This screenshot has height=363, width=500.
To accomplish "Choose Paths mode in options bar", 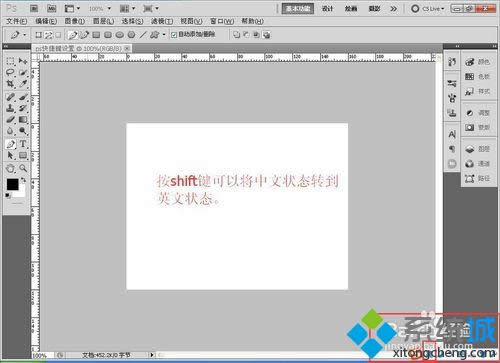I will 49,35.
